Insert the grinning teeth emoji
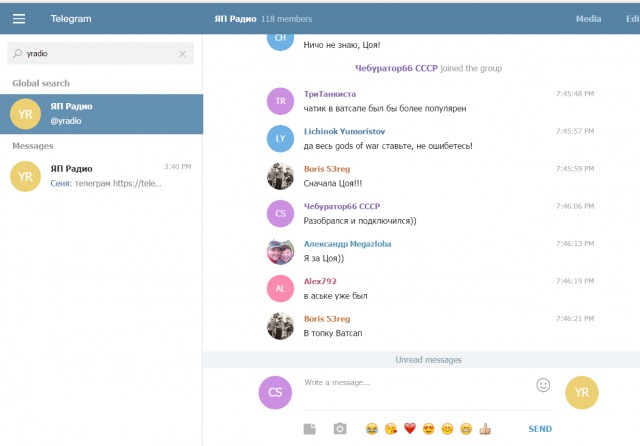This screenshot has height=446, width=640. tap(466, 429)
